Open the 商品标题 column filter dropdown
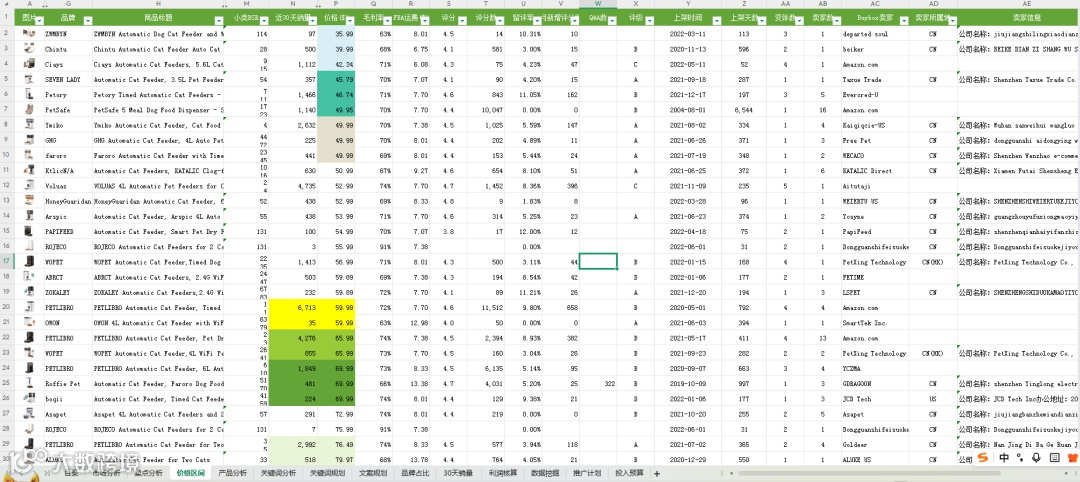Image resolution: width=1080 pixels, height=482 pixels. pos(219,21)
